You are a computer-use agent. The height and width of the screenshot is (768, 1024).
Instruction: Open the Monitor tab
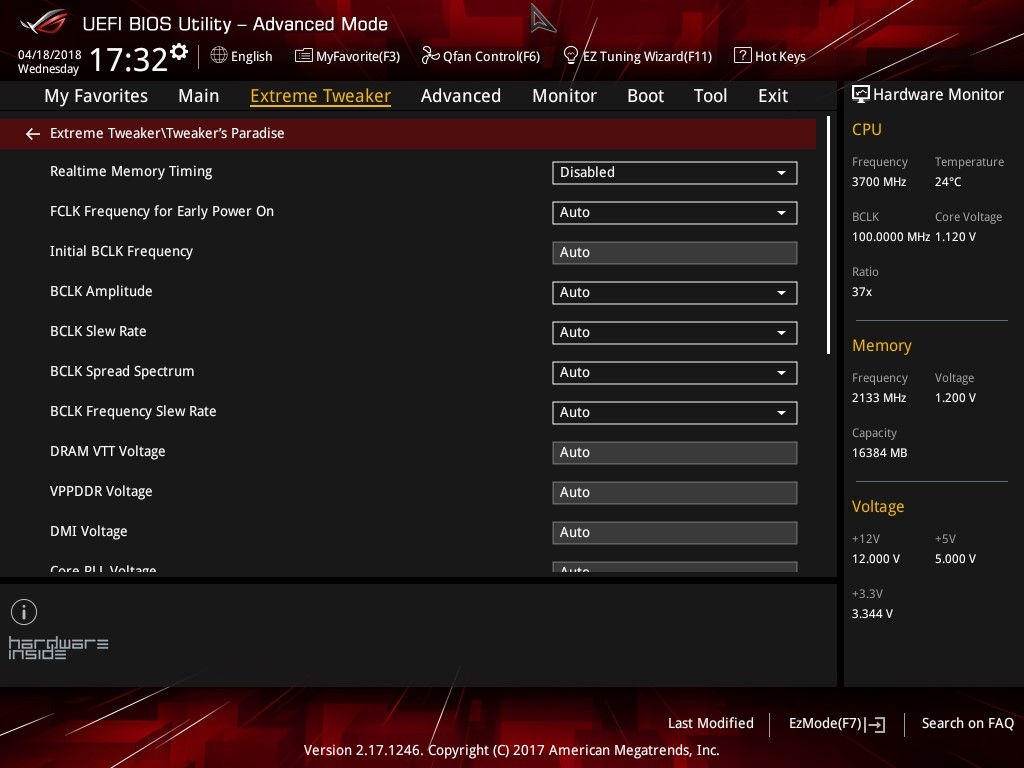tap(564, 96)
